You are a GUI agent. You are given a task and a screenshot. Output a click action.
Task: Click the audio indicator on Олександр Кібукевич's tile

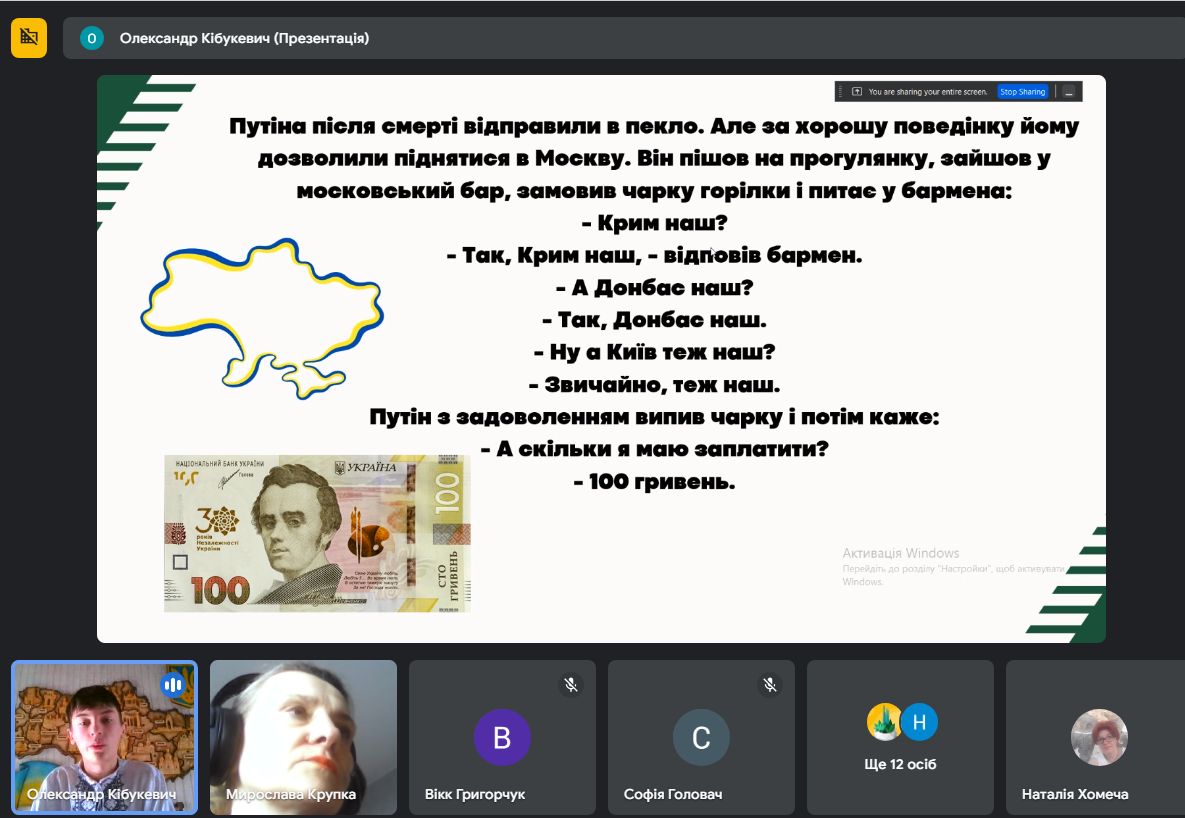click(x=172, y=685)
